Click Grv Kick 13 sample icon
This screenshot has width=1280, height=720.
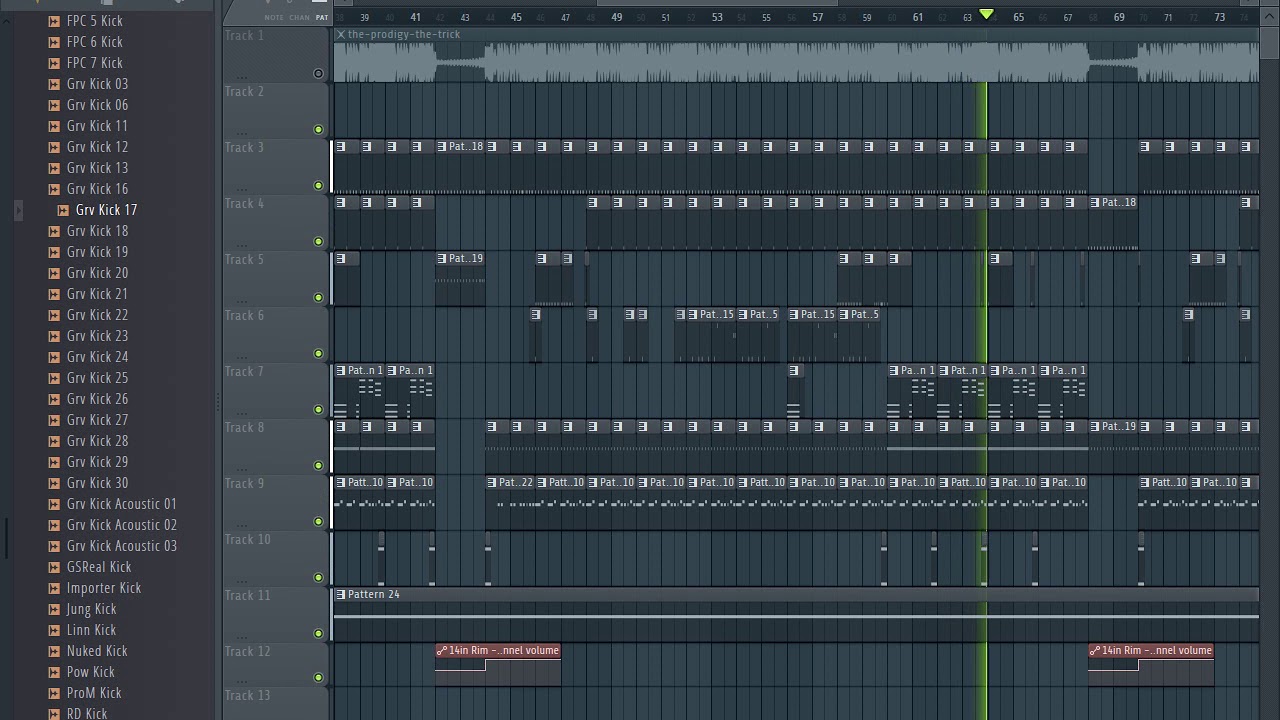tap(54, 168)
